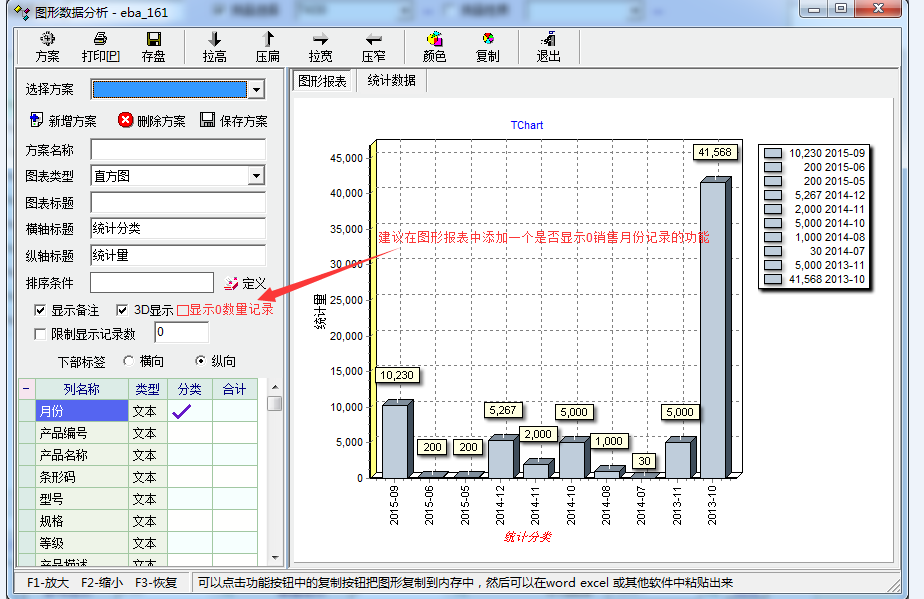Select the 横向 radio button
The width and height of the screenshot is (924, 599).
[x=128, y=361]
